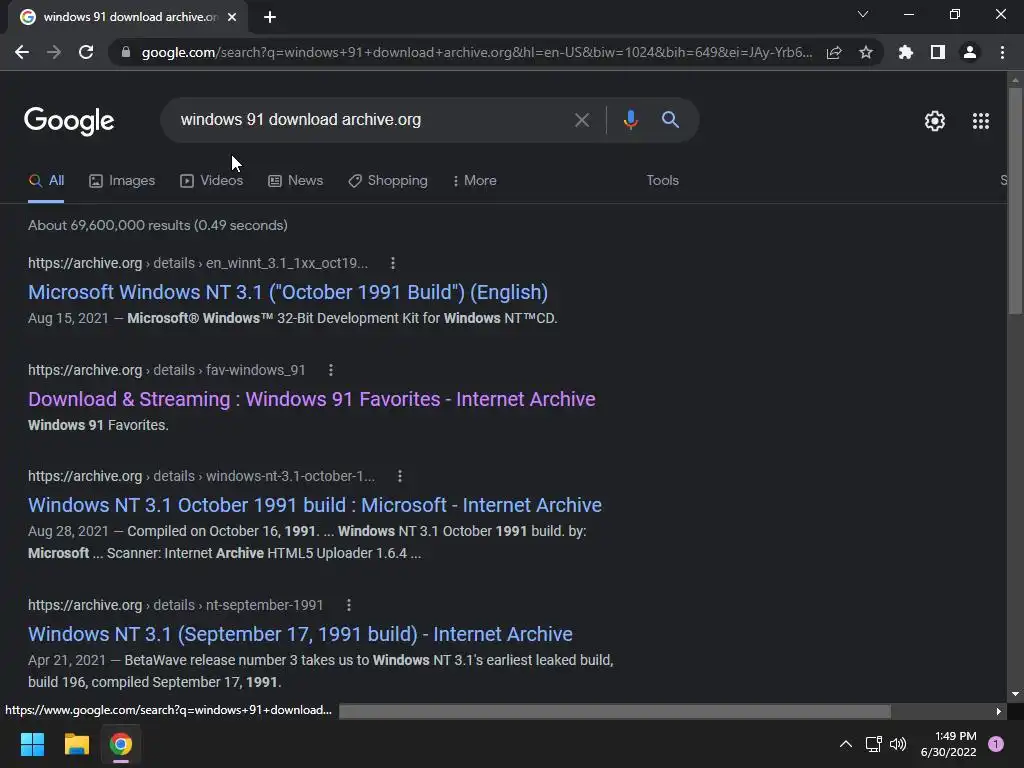Click the address bar URL

tap(477, 52)
